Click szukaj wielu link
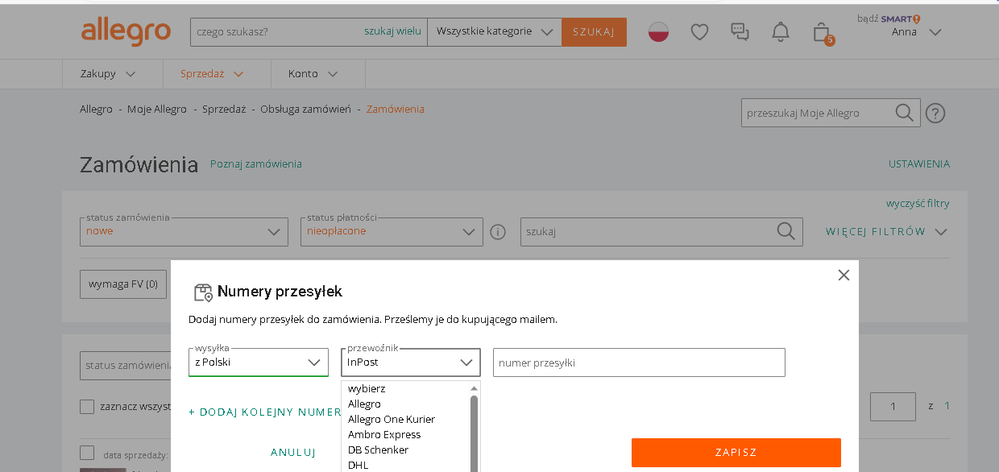The height and width of the screenshot is (472, 999). pos(392,31)
